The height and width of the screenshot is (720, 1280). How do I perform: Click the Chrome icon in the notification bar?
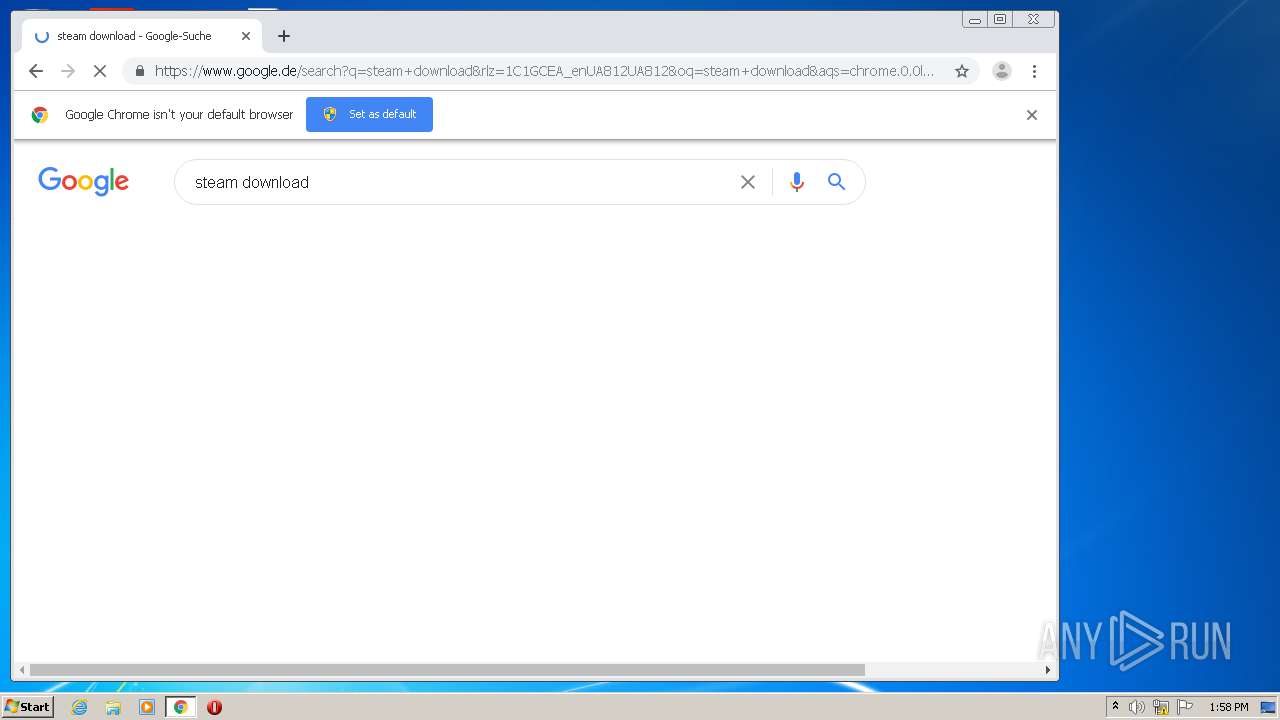pos(39,115)
